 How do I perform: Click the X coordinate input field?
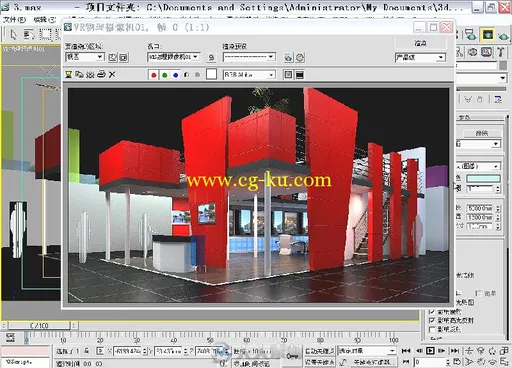pyautogui.click(x=128, y=351)
